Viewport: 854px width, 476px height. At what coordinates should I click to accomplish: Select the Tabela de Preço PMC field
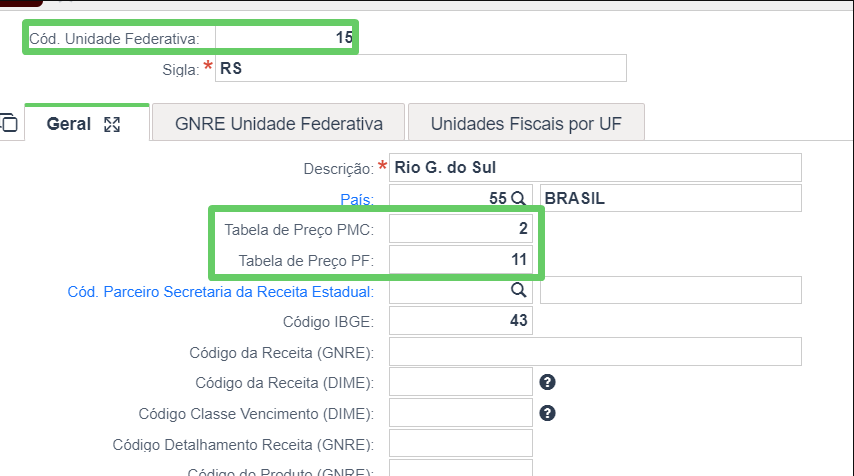(x=461, y=229)
